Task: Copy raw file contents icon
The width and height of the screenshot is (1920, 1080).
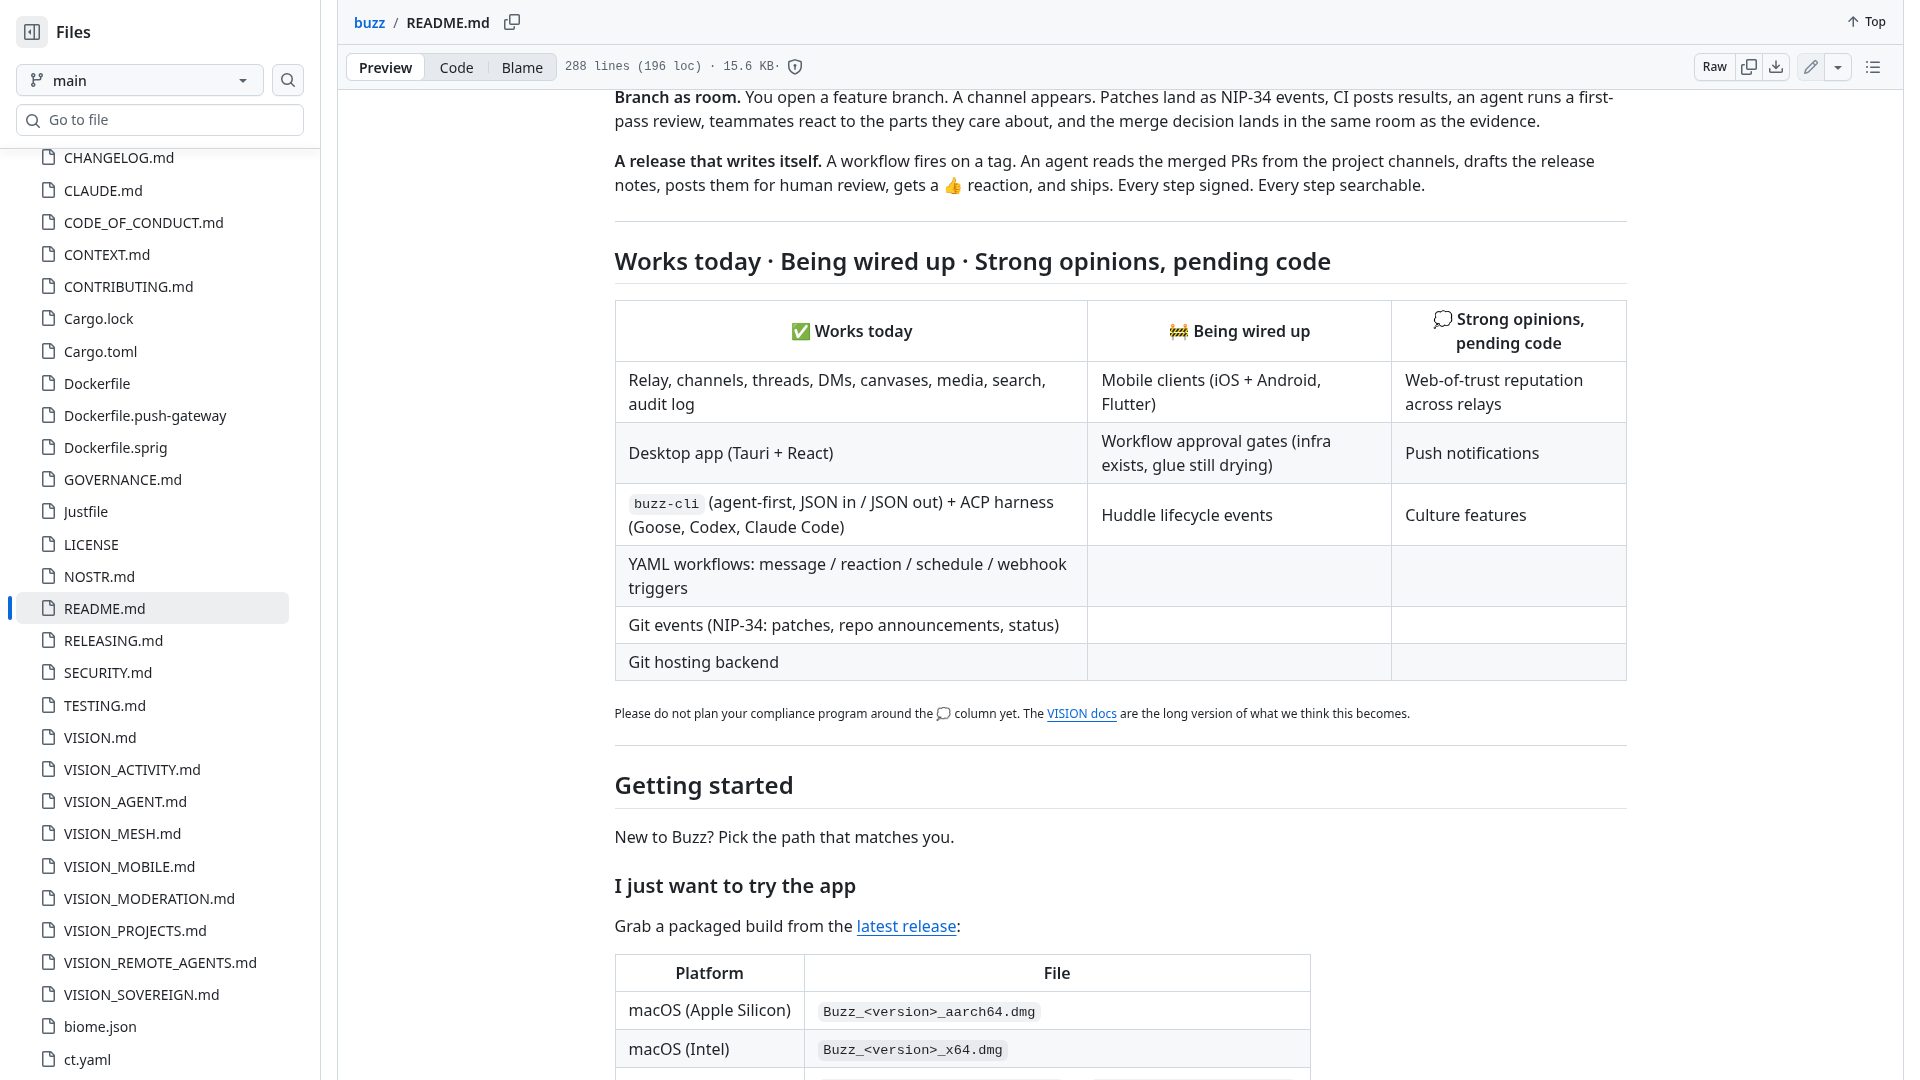Action: (x=1749, y=67)
